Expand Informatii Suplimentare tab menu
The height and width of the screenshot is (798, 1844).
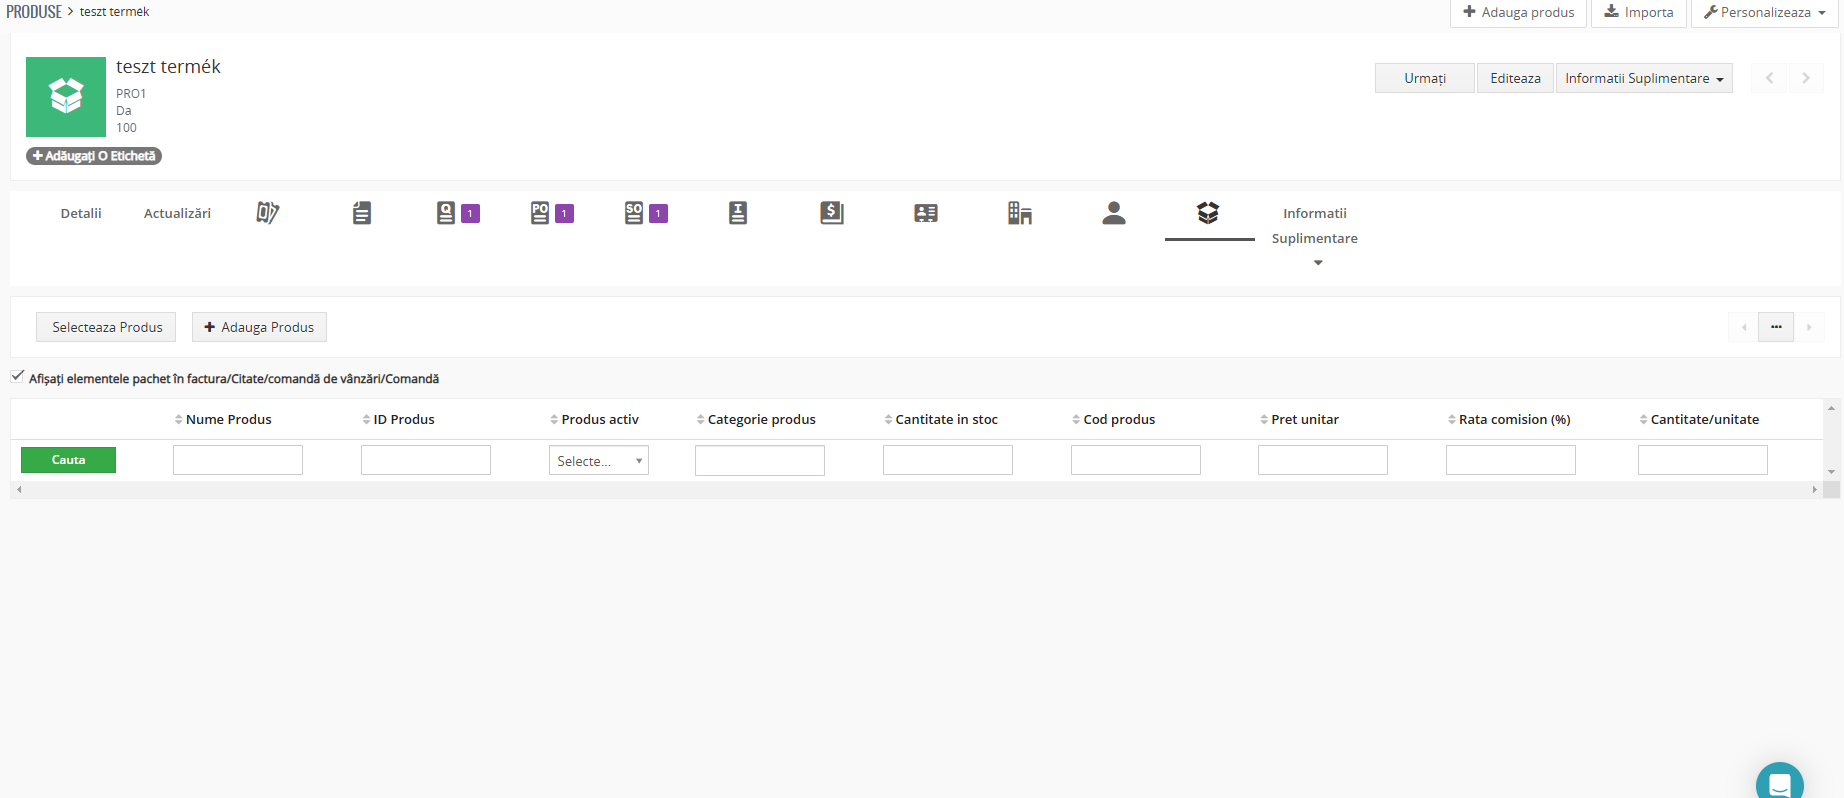[x=1315, y=237]
